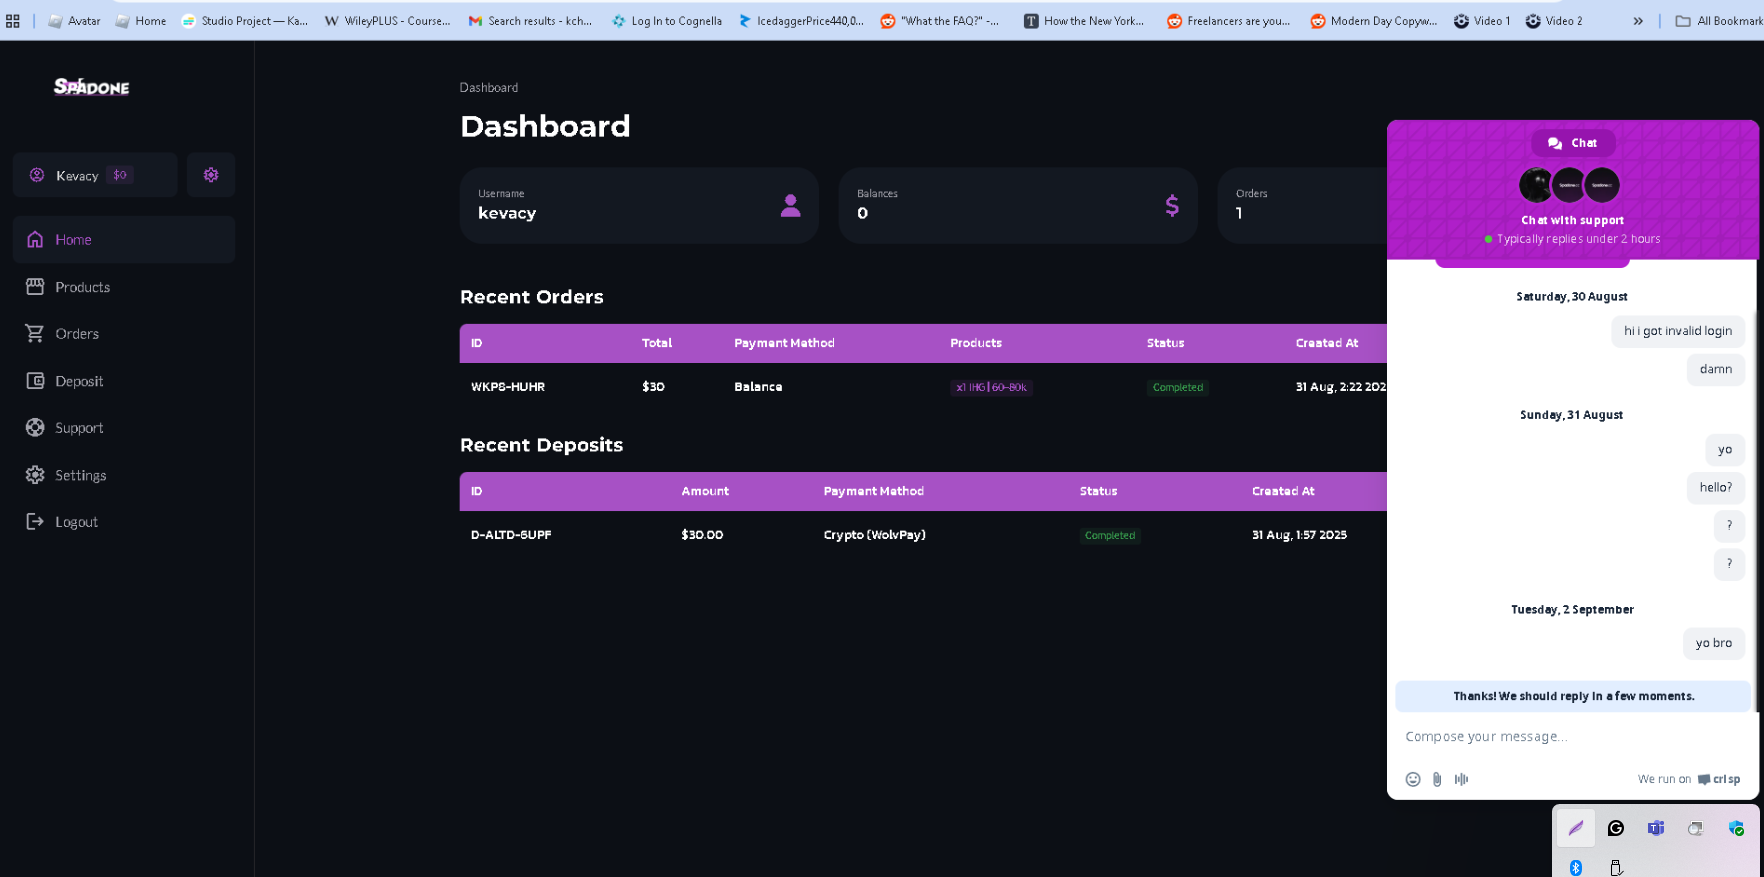Open the Video 1 bookmark
Viewport: 1764px width, 877px height.
click(1482, 20)
